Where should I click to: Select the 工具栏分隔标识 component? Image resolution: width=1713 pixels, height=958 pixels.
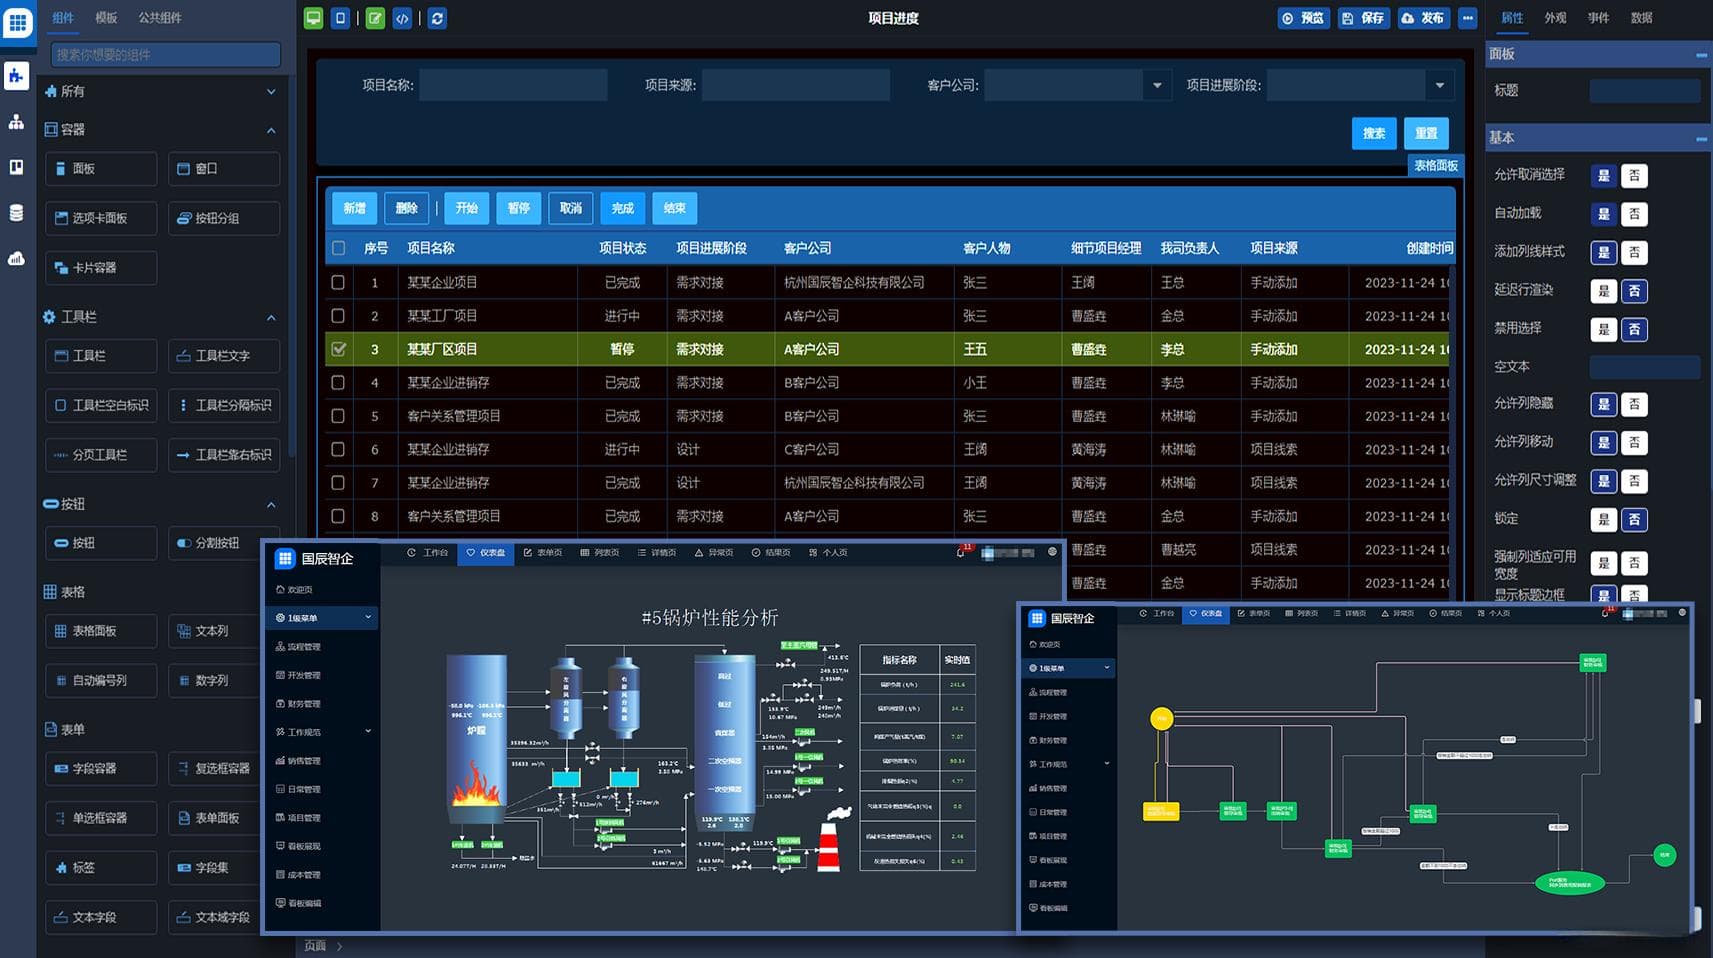[x=224, y=405]
